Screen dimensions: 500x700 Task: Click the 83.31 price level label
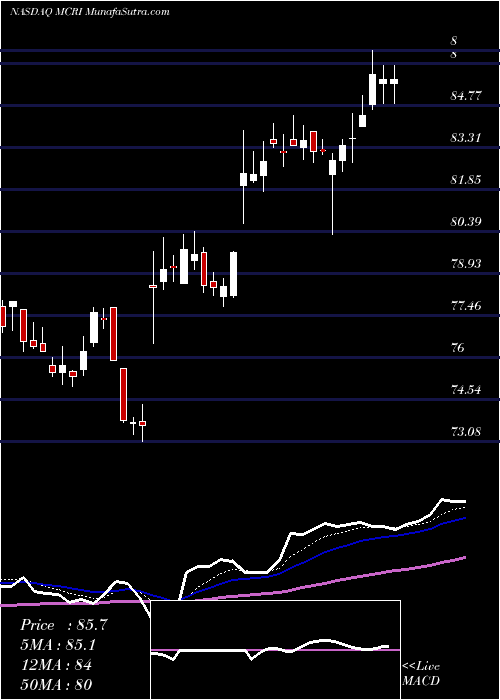pos(466,138)
